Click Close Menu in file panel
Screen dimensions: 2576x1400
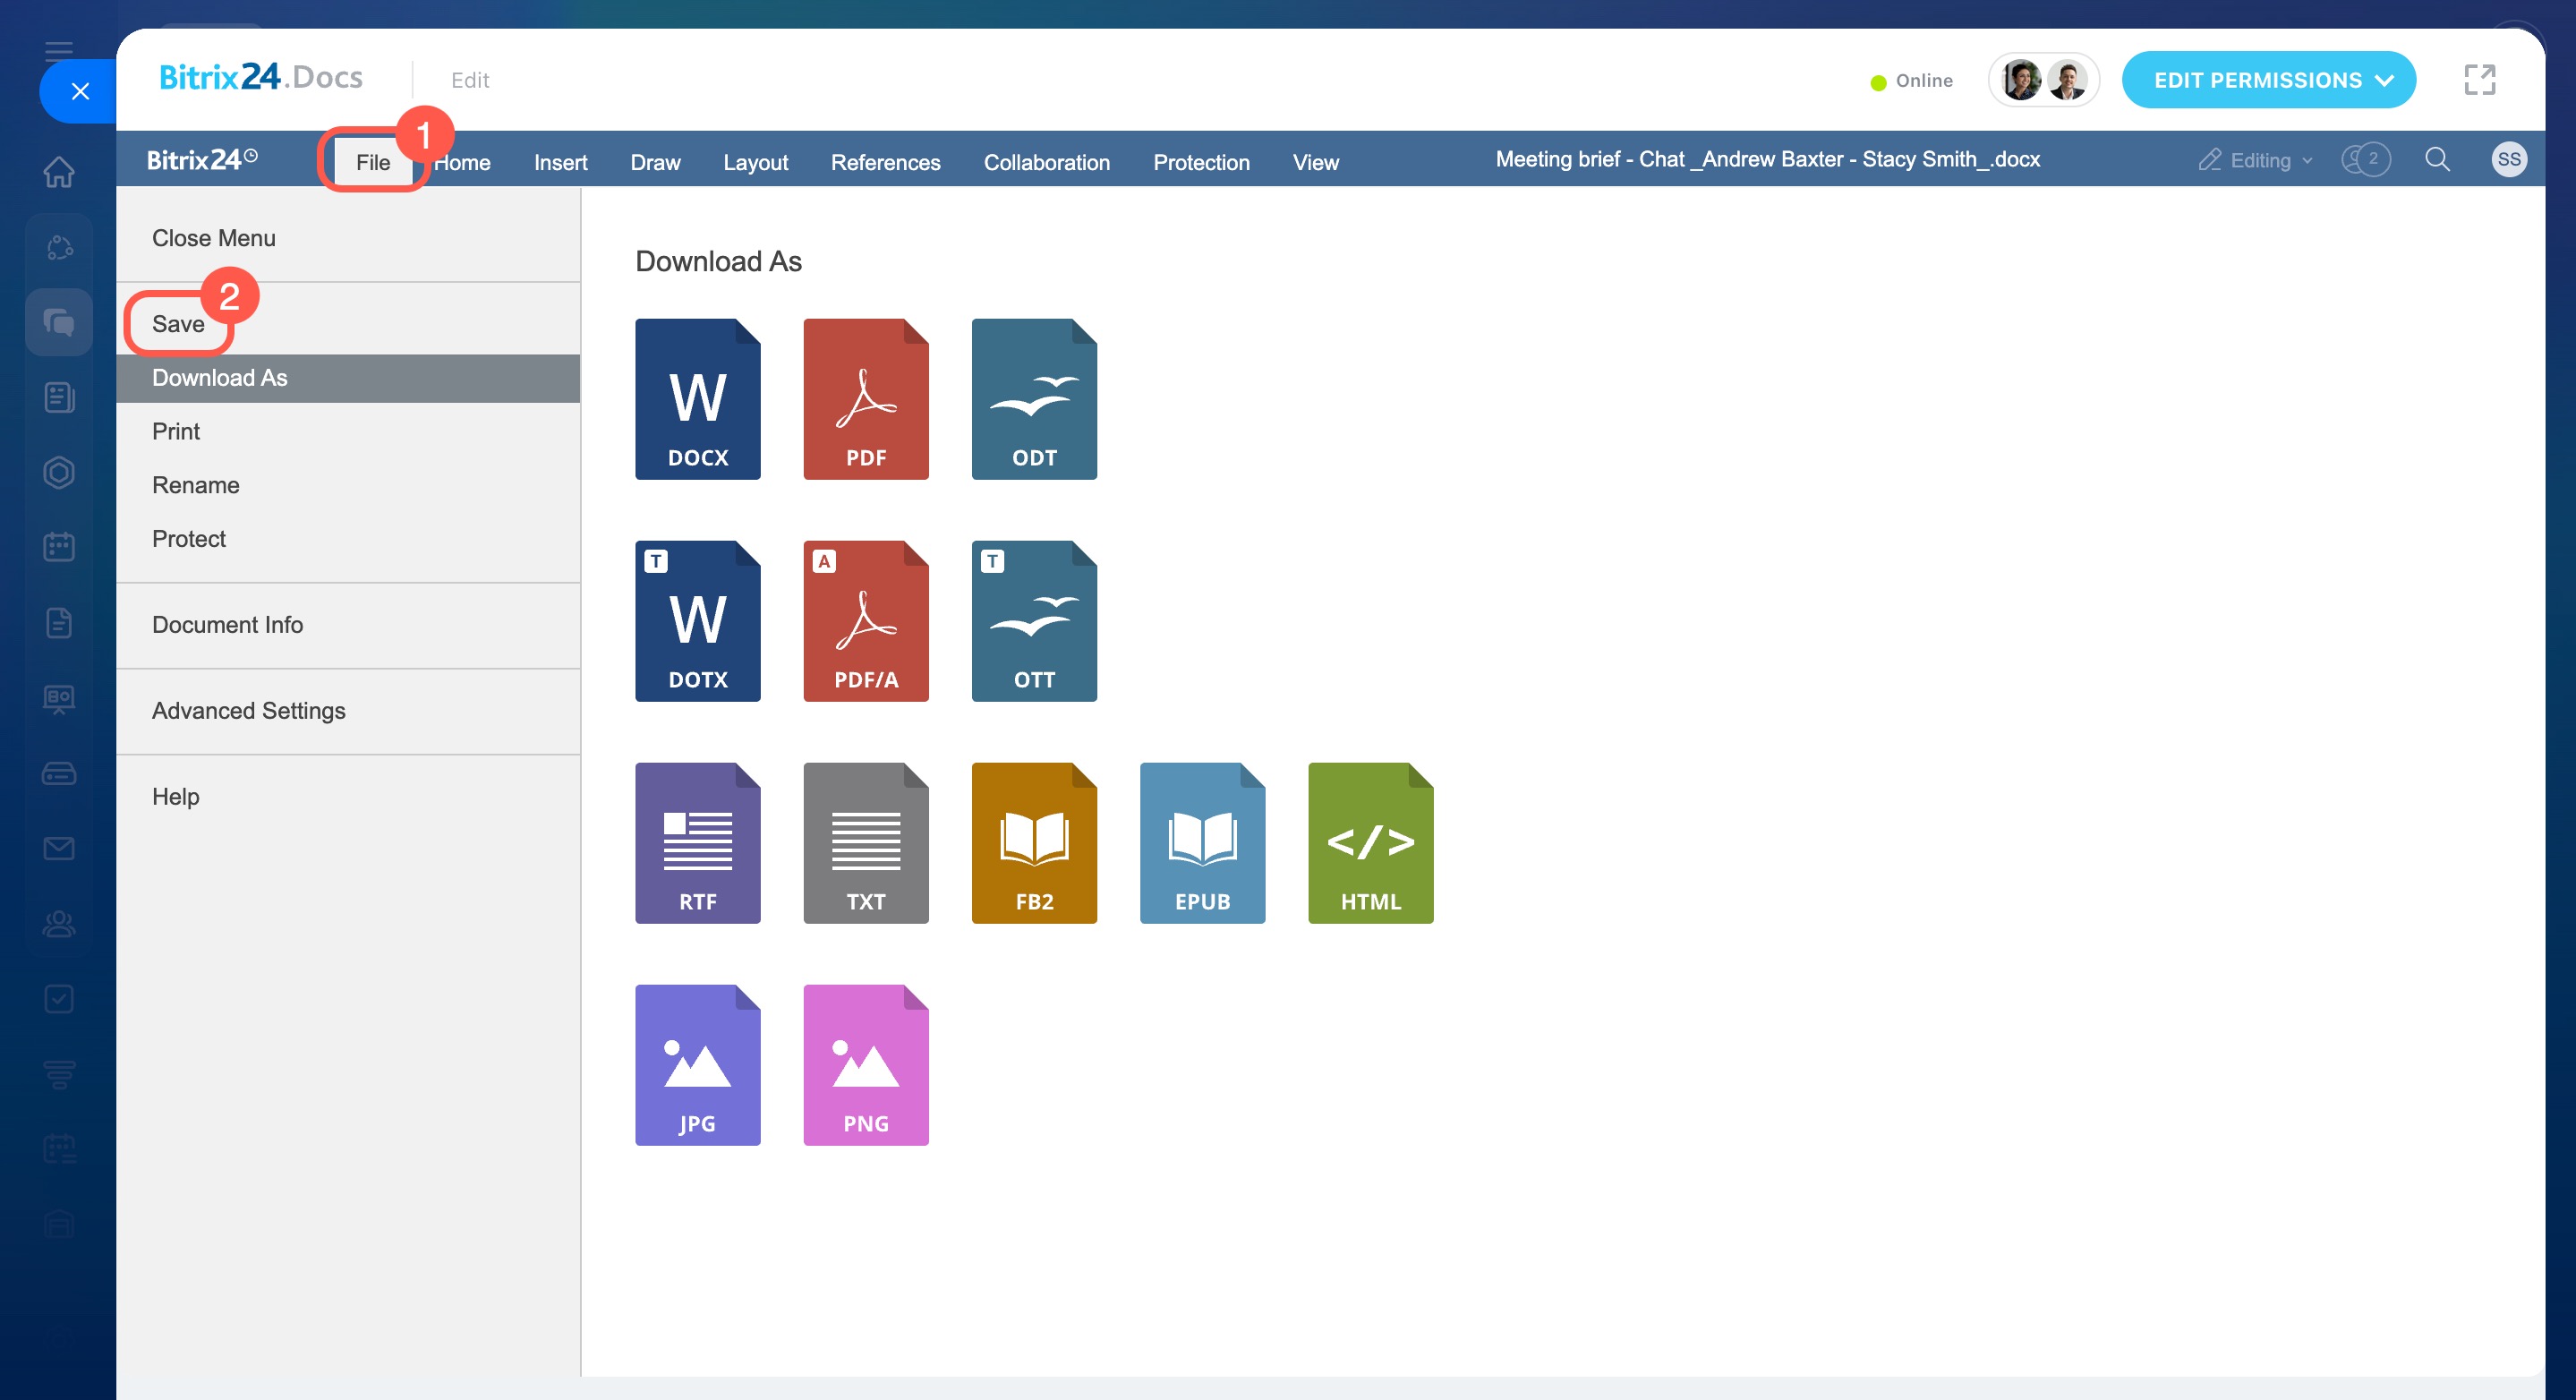348,238
